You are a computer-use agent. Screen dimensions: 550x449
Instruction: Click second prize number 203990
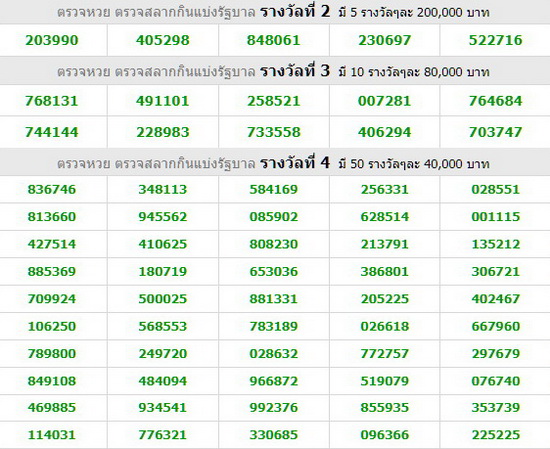[52, 40]
